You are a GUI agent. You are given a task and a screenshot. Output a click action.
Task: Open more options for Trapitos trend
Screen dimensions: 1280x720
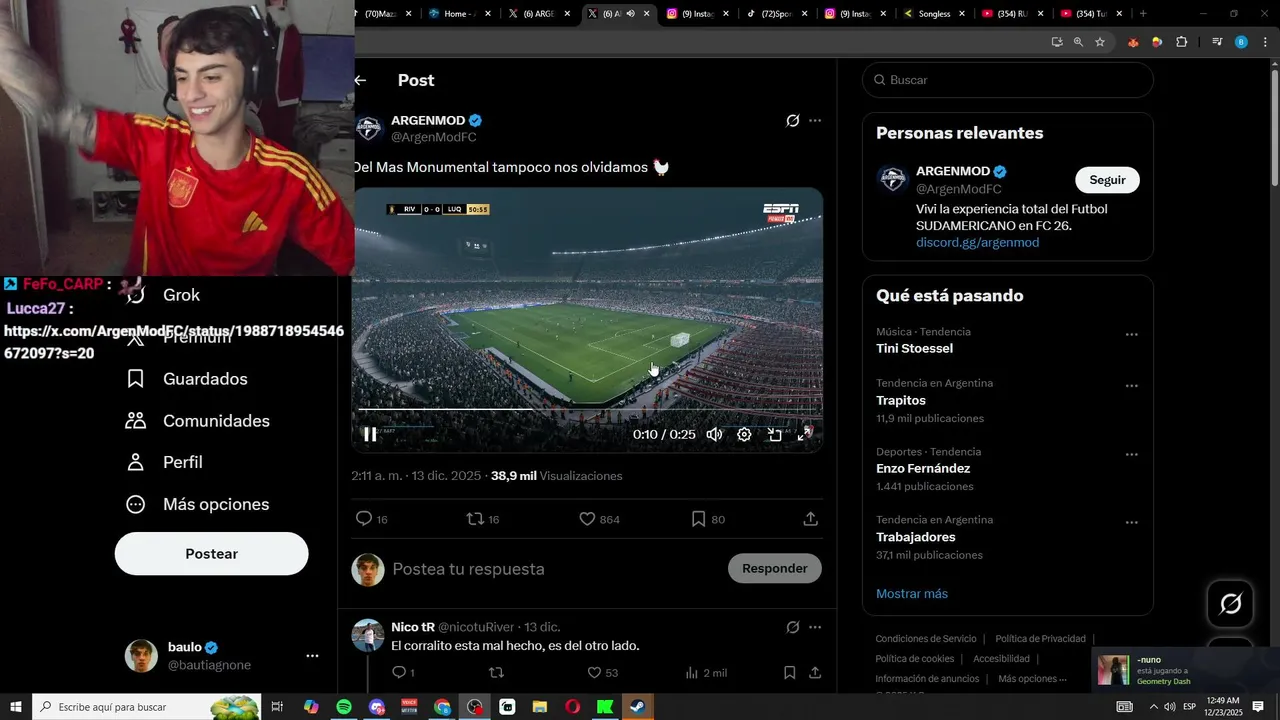(x=1132, y=386)
